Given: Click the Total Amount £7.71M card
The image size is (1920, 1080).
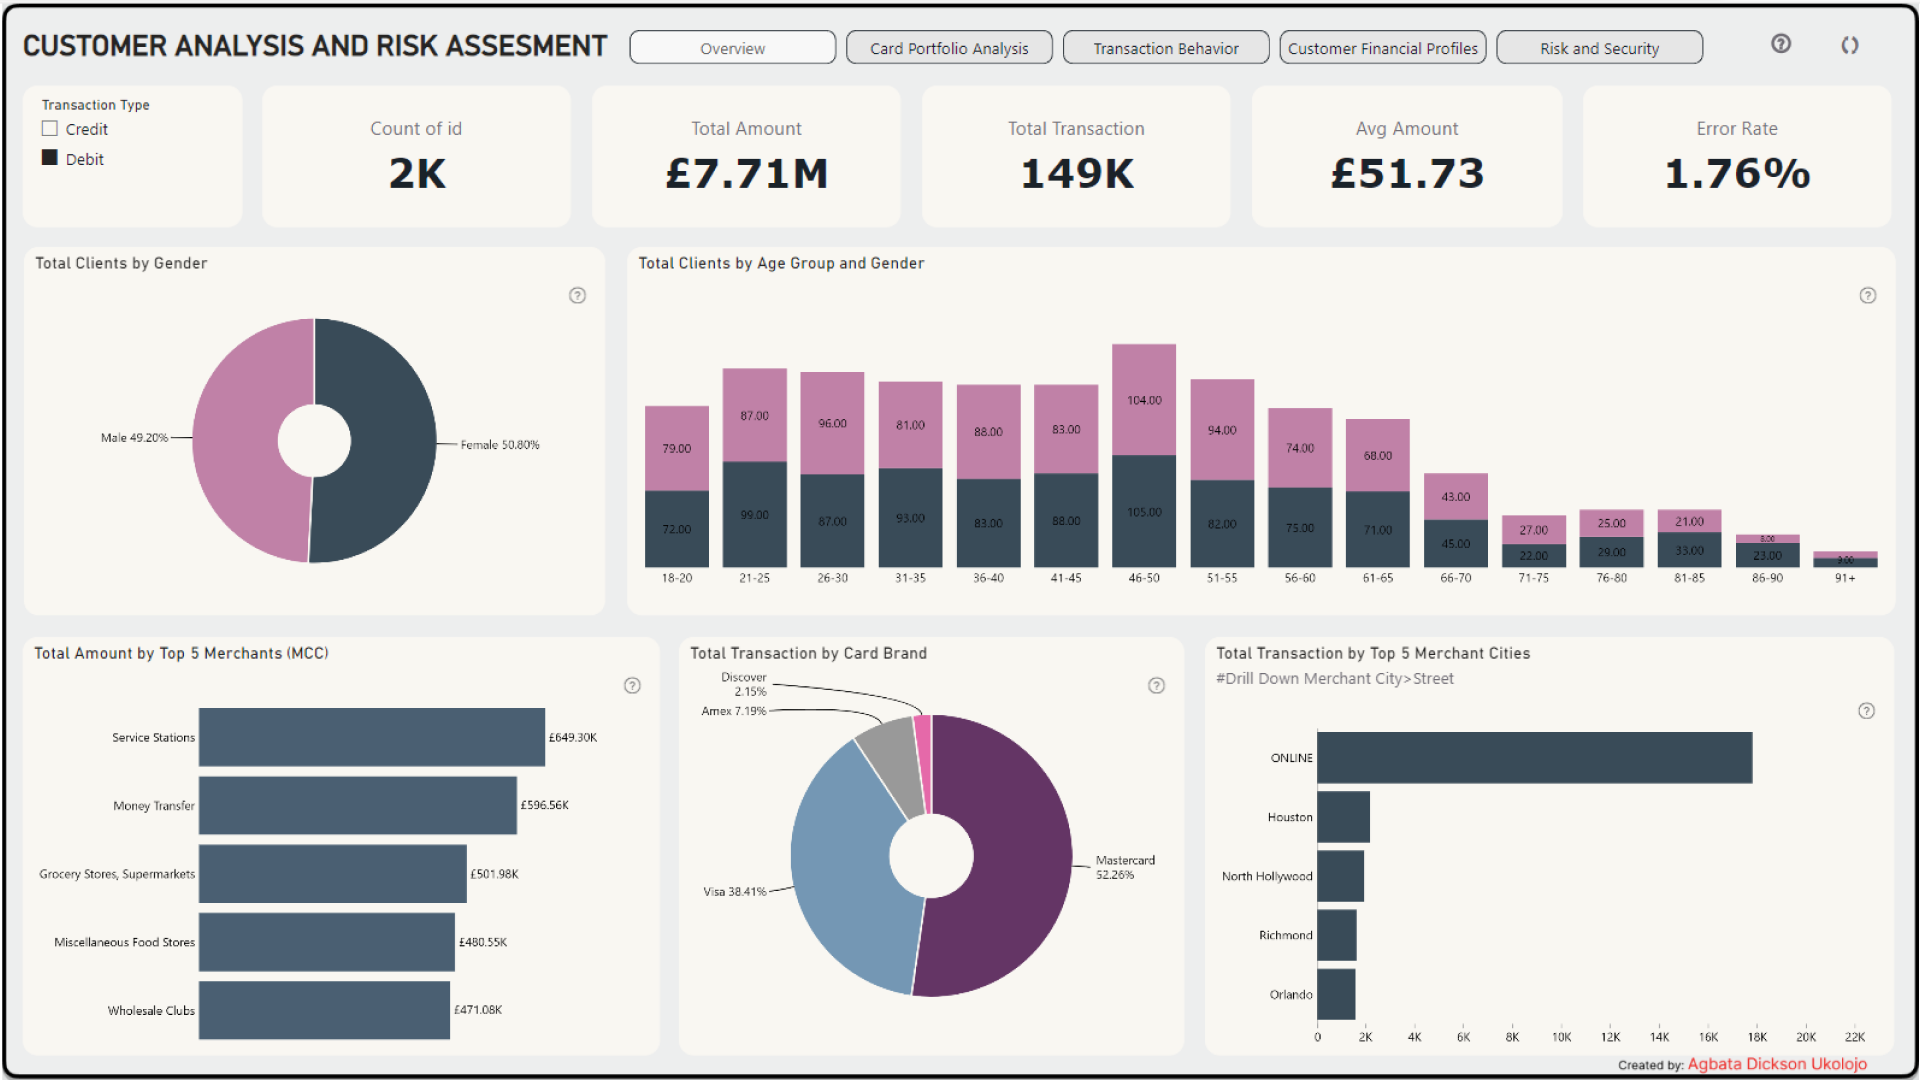Looking at the screenshot, I should pos(746,156).
